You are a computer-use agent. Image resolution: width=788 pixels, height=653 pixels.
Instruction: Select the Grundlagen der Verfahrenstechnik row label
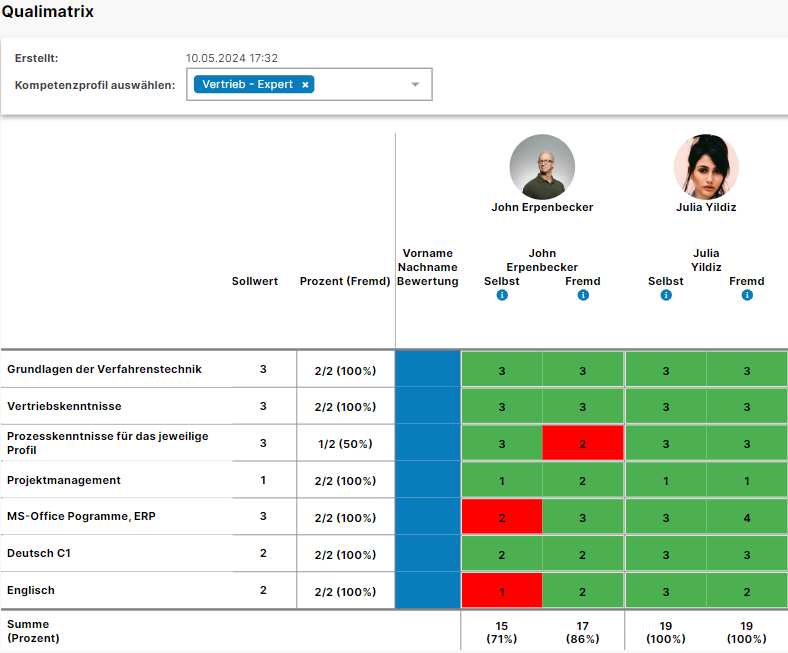pos(104,369)
